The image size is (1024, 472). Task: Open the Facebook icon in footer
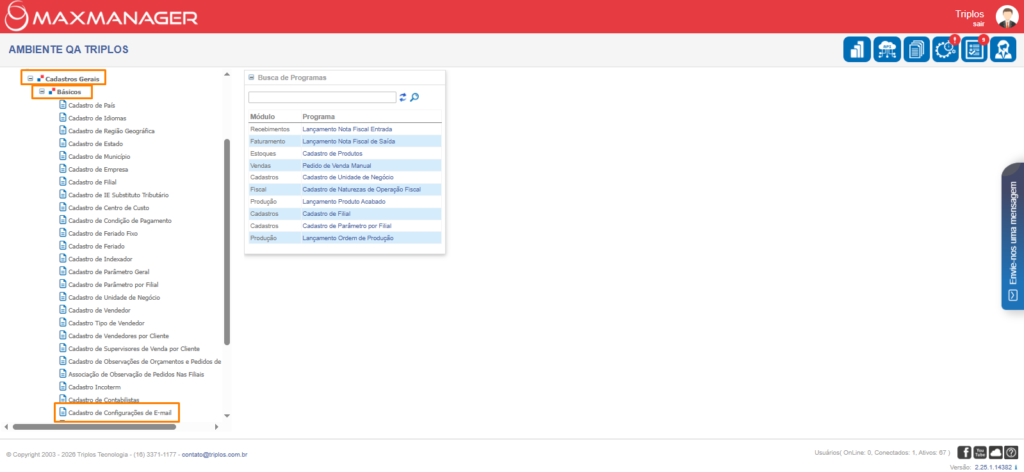[965, 453]
